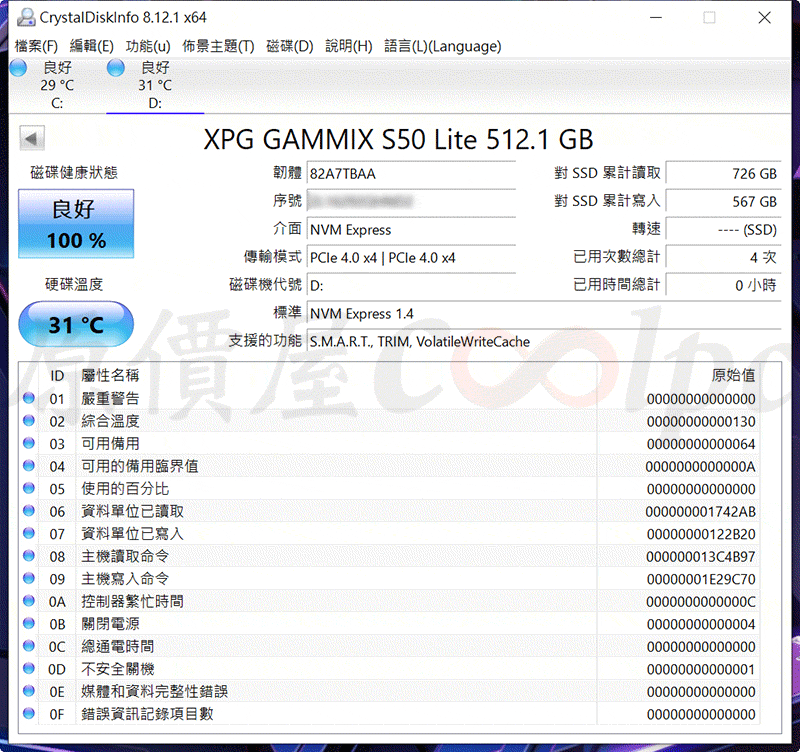Click raw value 00000001E29C70
This screenshot has height=752, width=800.
(701, 579)
